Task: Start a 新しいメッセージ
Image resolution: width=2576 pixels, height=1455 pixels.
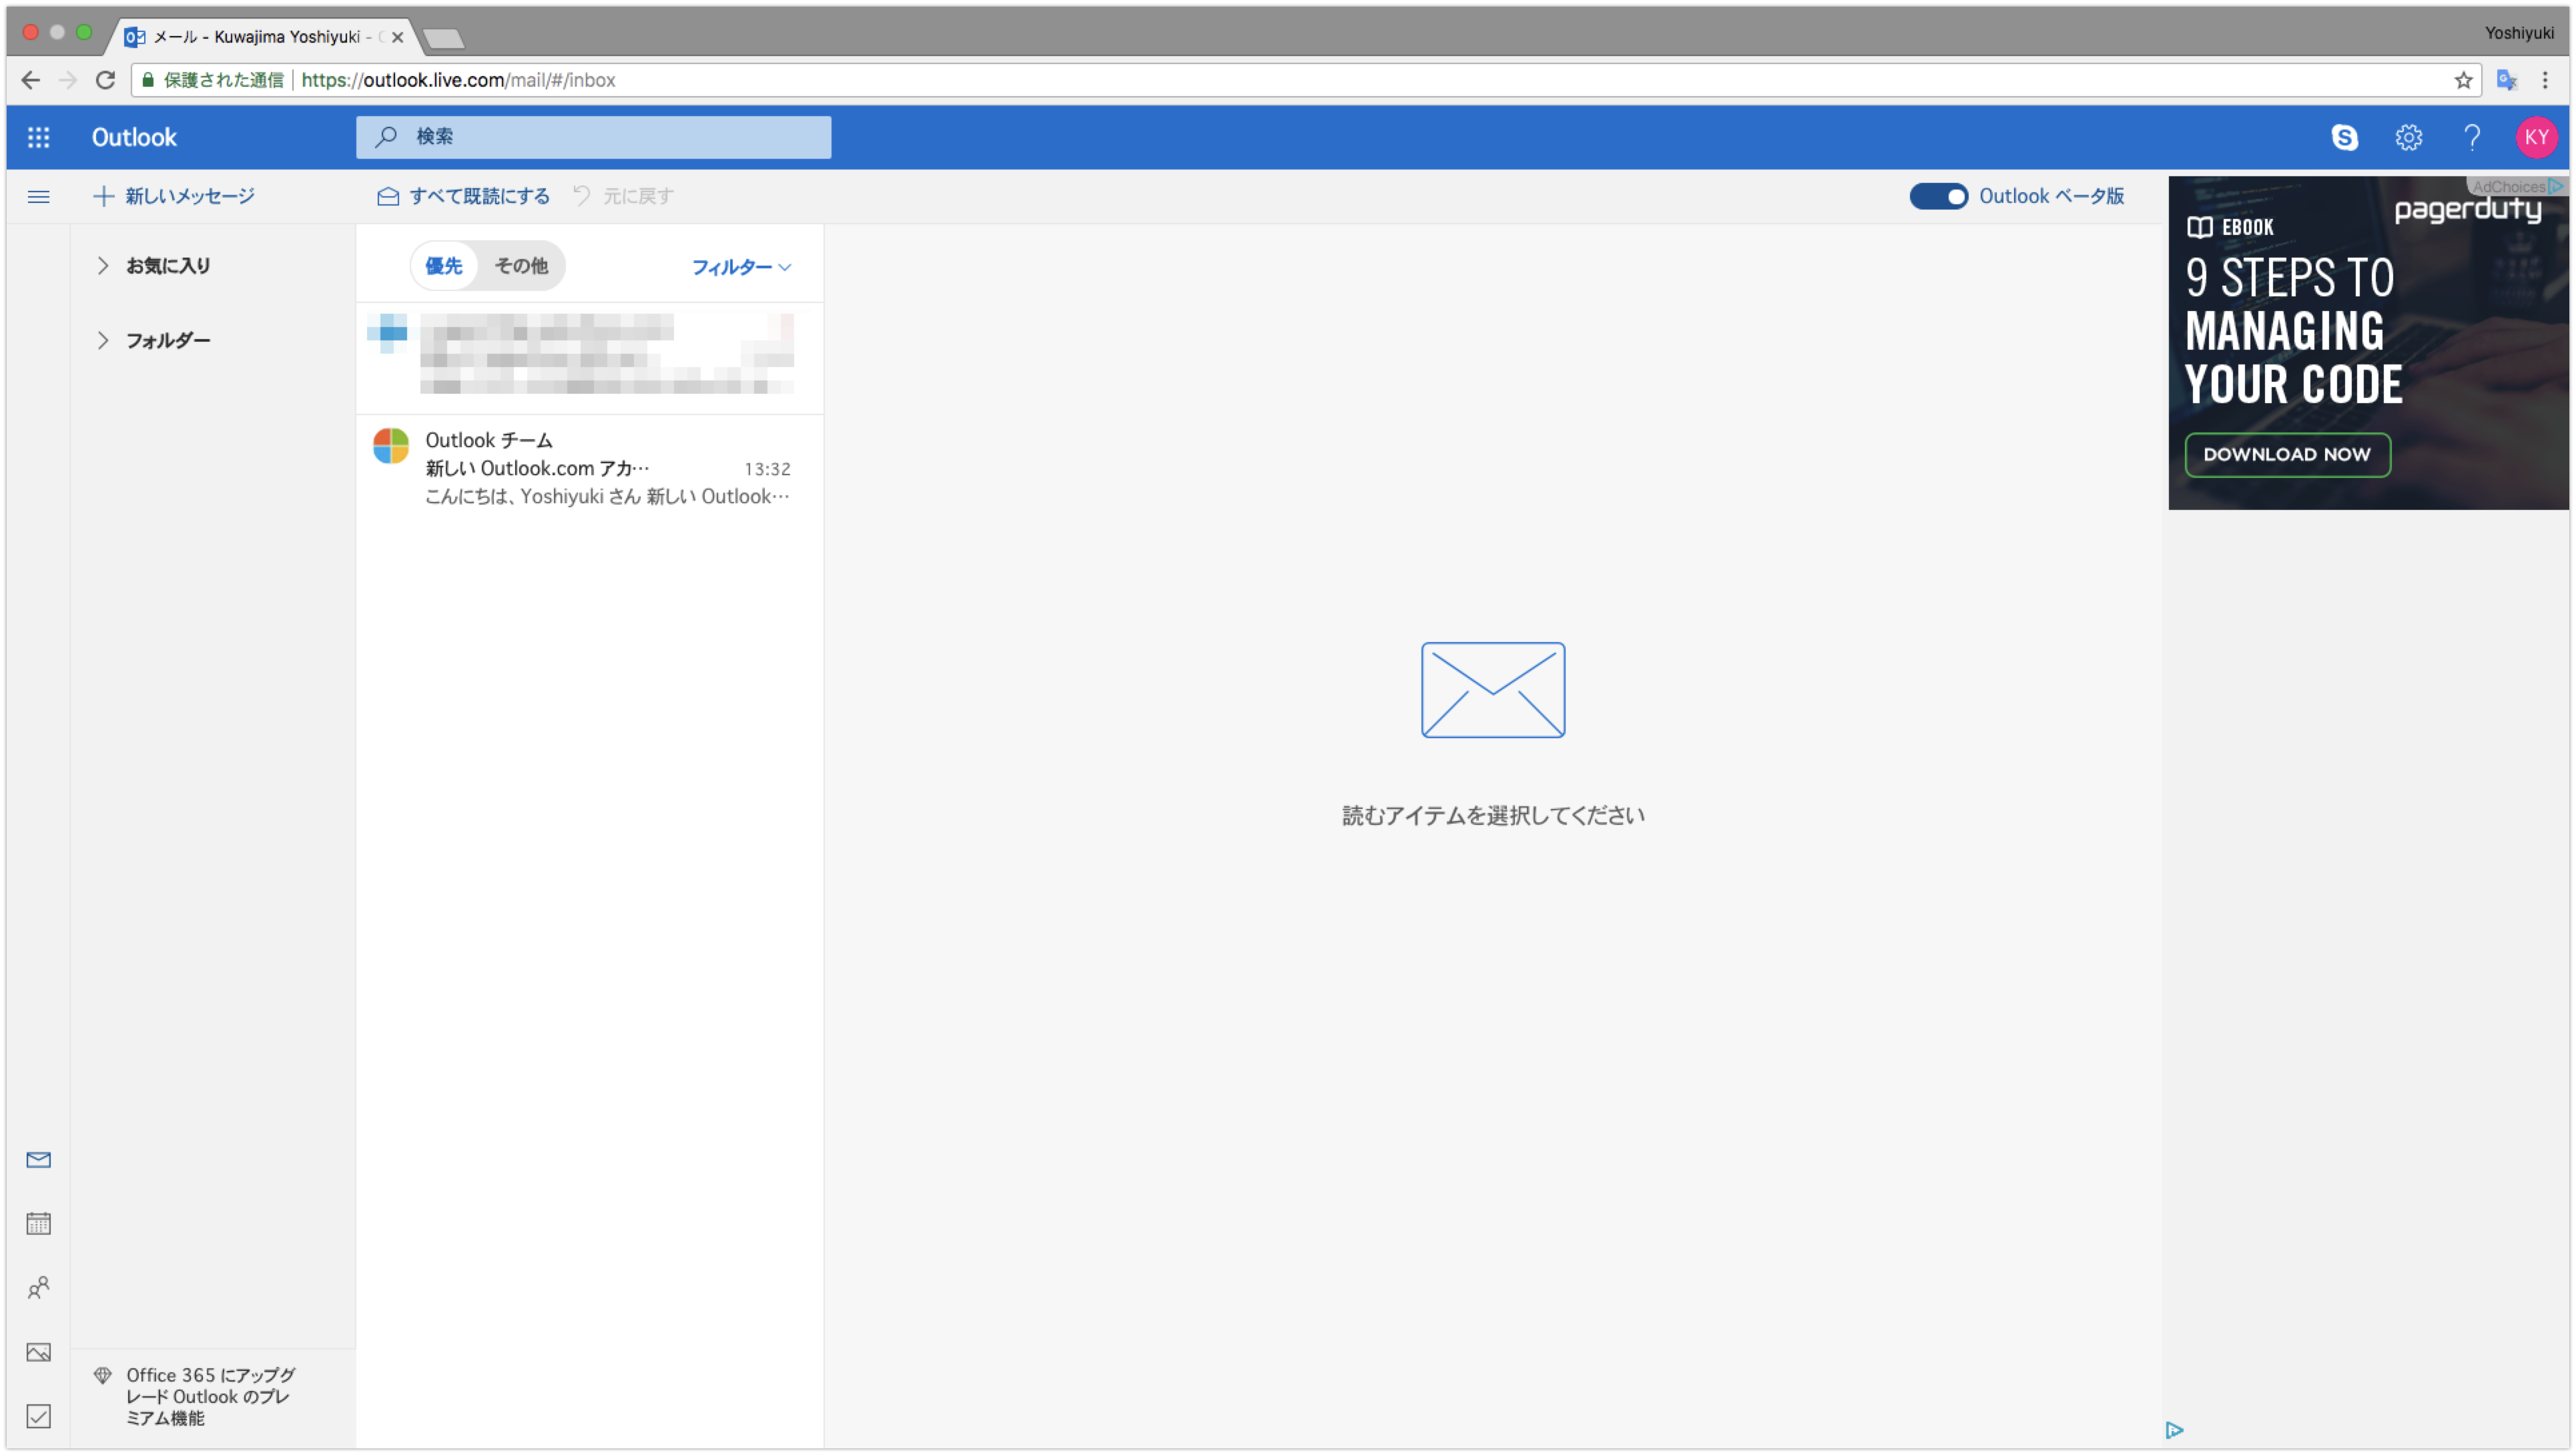Action: click(x=174, y=196)
